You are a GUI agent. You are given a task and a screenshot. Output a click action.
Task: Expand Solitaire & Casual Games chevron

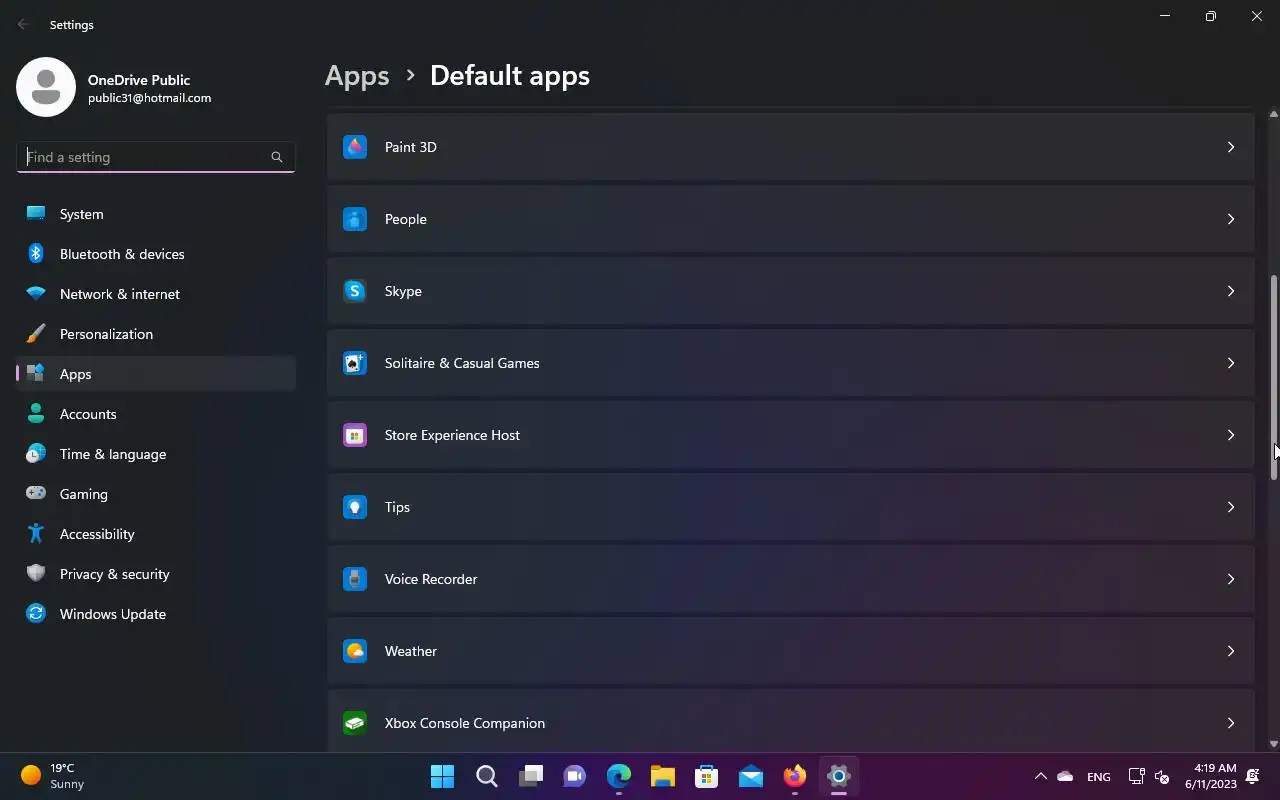pyautogui.click(x=1231, y=363)
